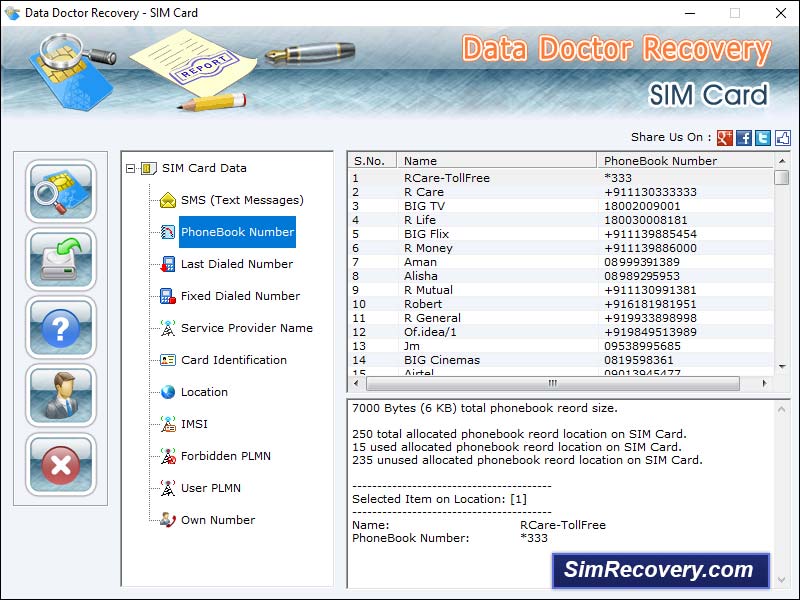Select the Alisha contact row

(561, 276)
